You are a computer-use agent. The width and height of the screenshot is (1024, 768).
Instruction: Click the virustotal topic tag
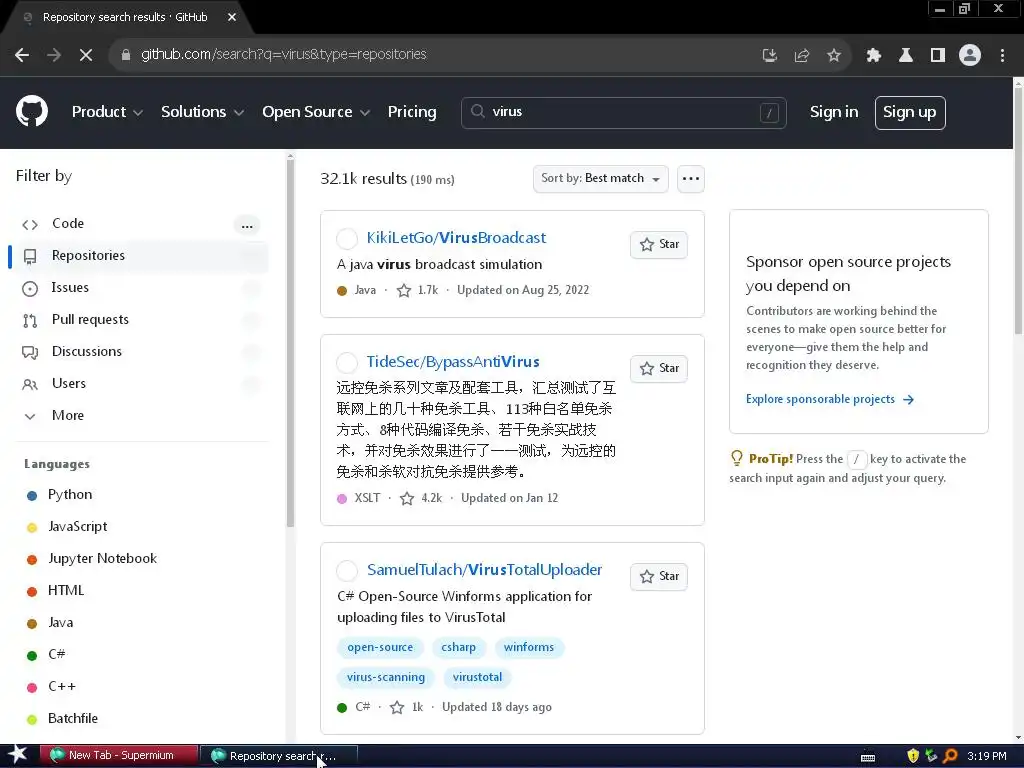(x=477, y=677)
